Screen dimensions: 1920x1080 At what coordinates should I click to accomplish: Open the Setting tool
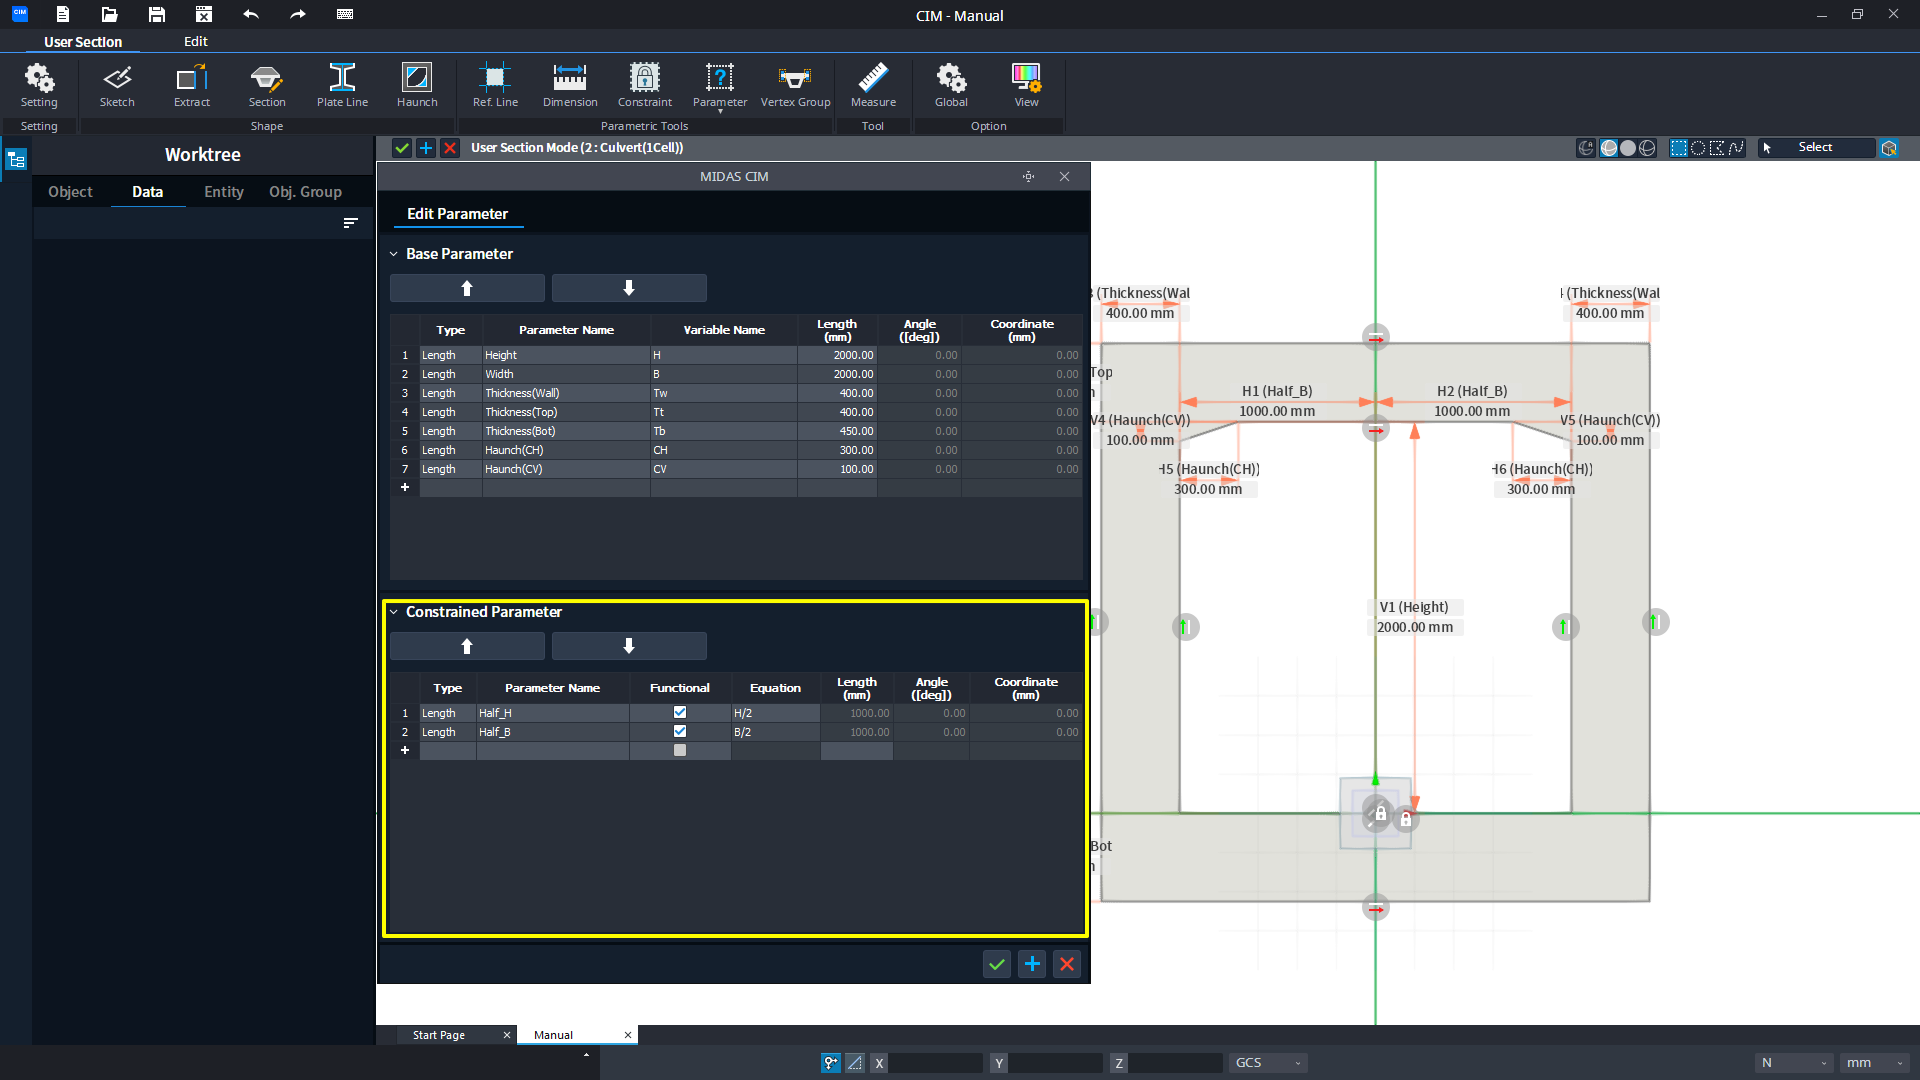(x=39, y=86)
